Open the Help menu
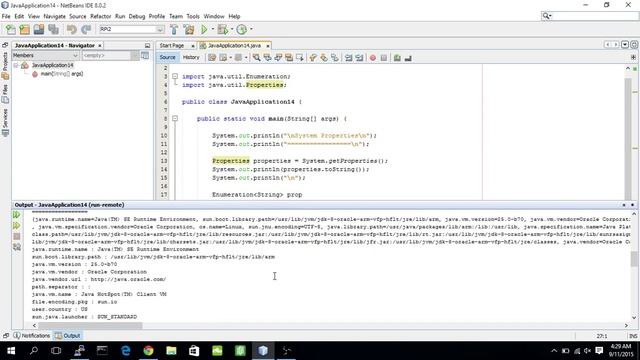 [234, 16]
